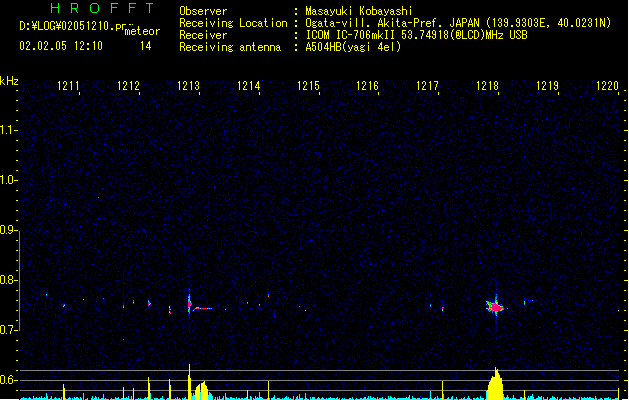Viewport: 629px width, 400px height.
Task: Click the 1212 time axis marker
Action: [x=128, y=86]
